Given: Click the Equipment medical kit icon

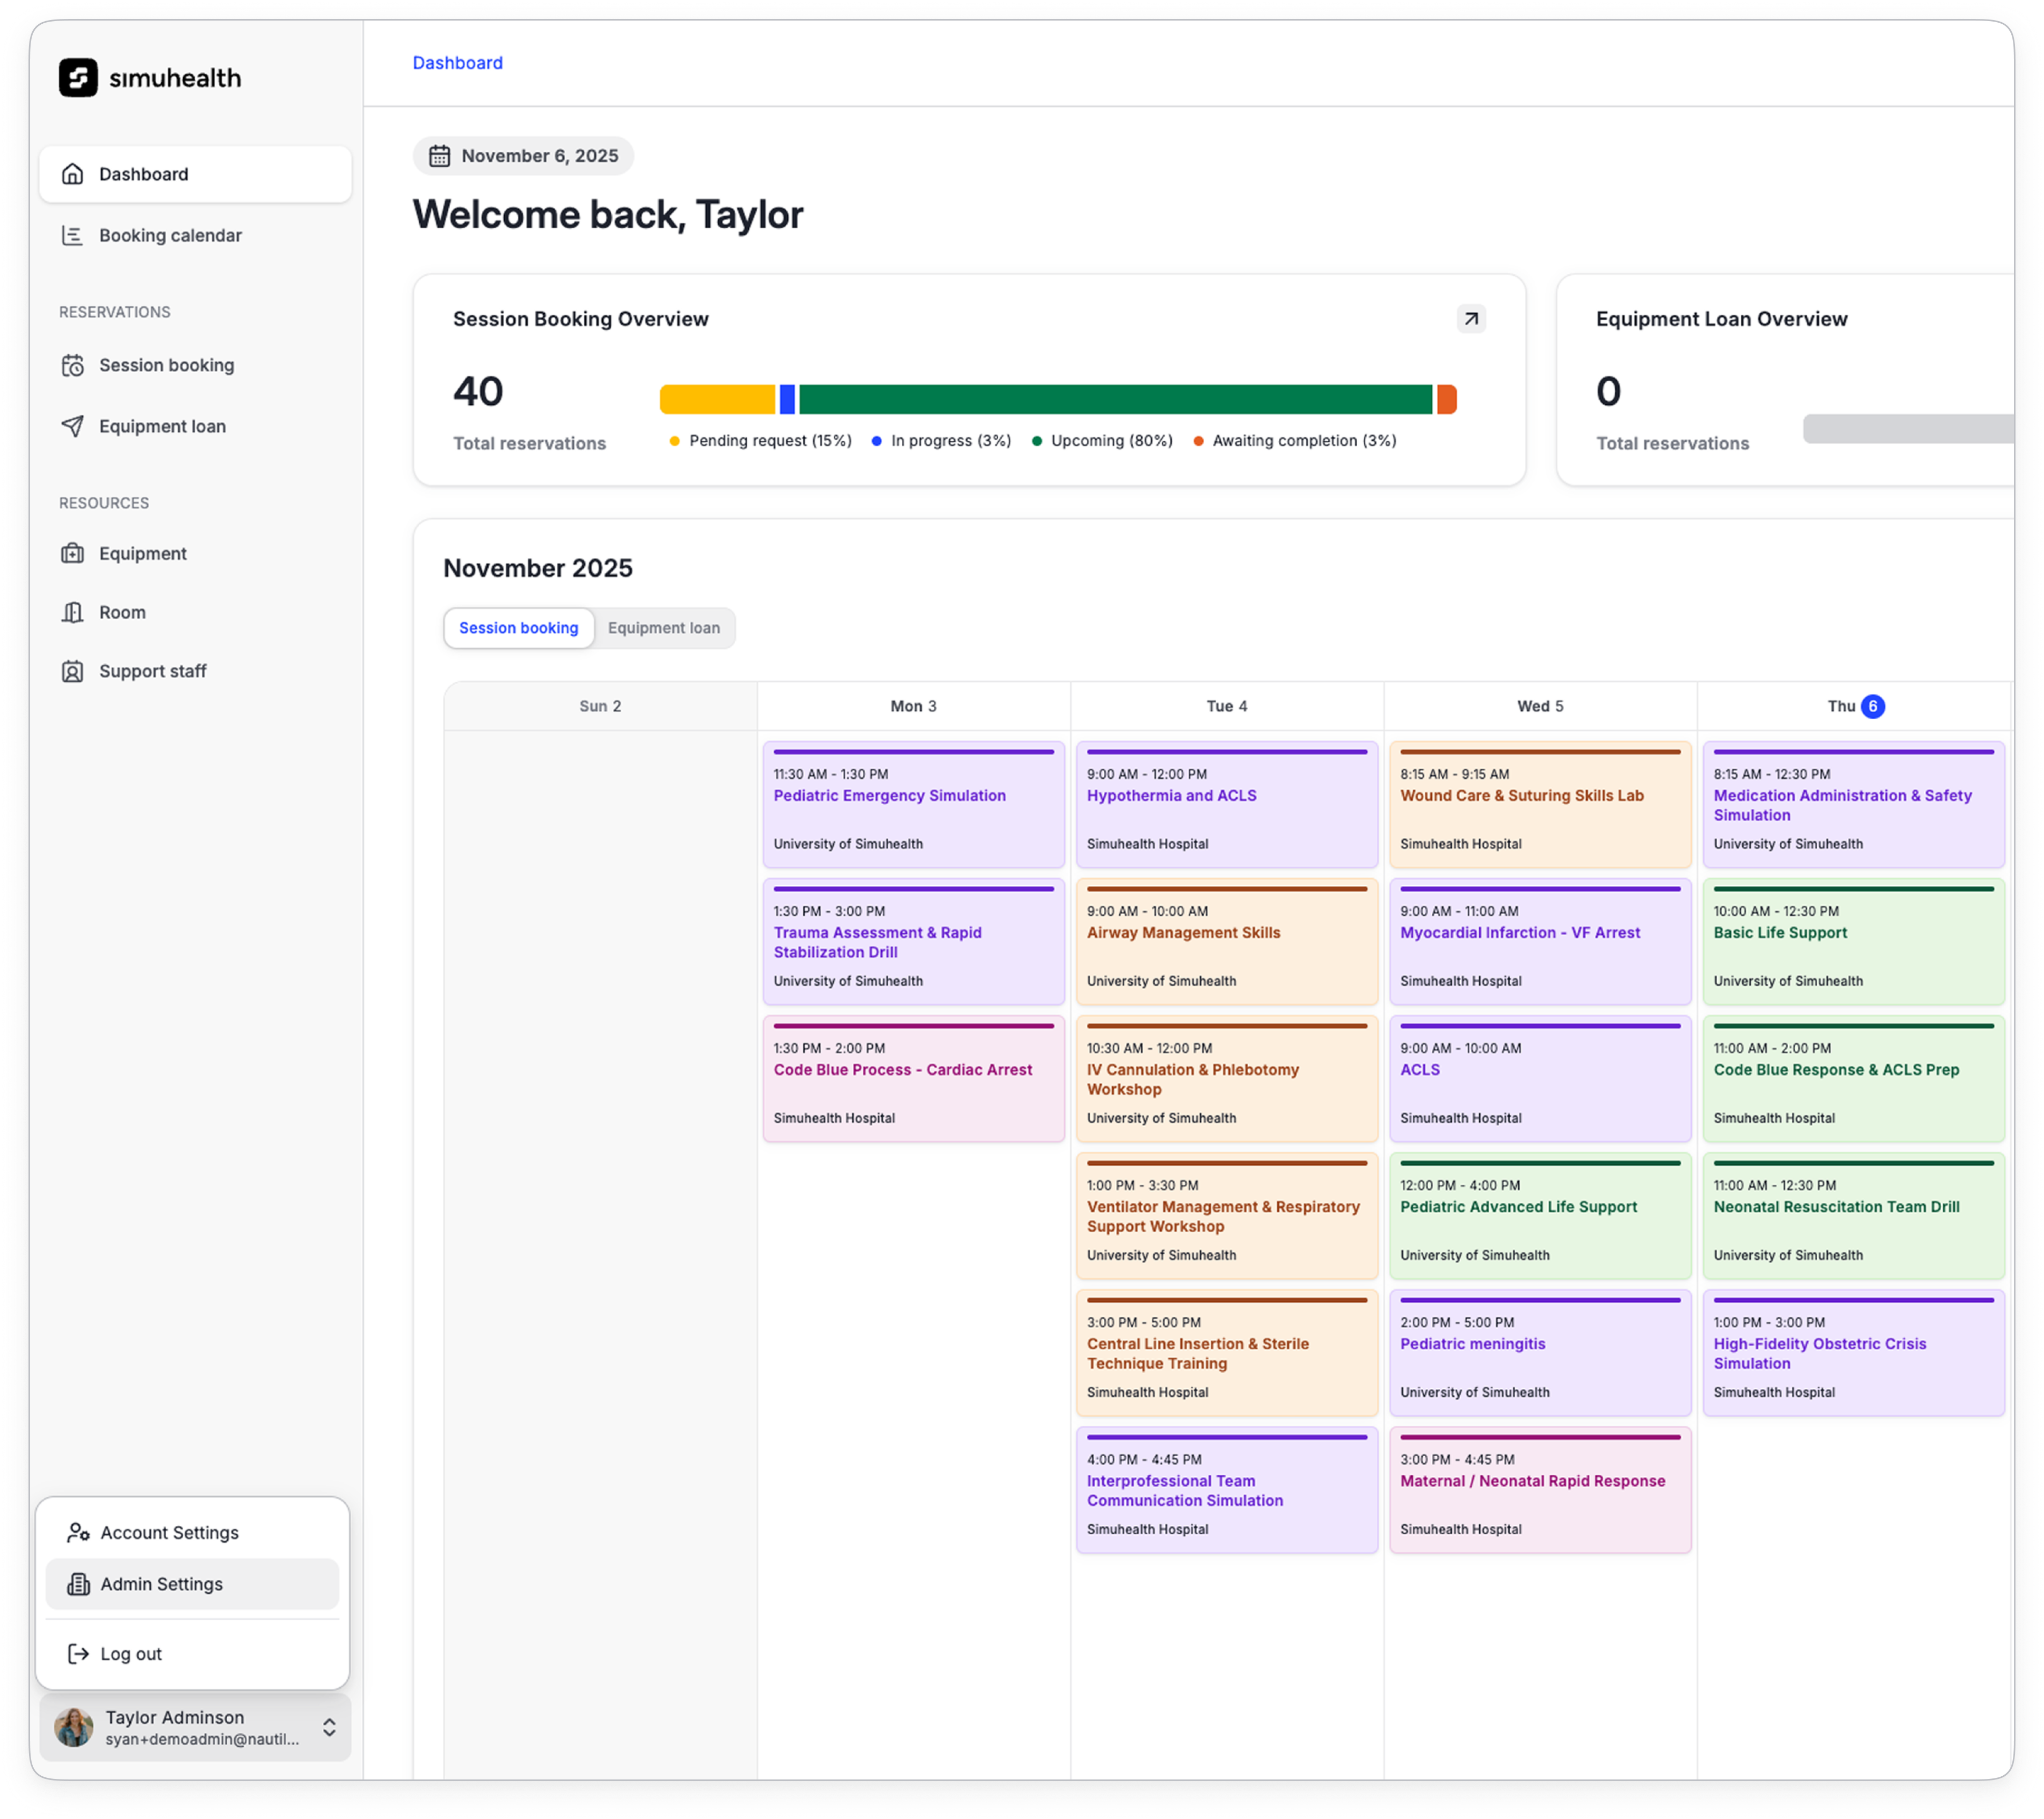Looking at the screenshot, I should tap(72, 553).
